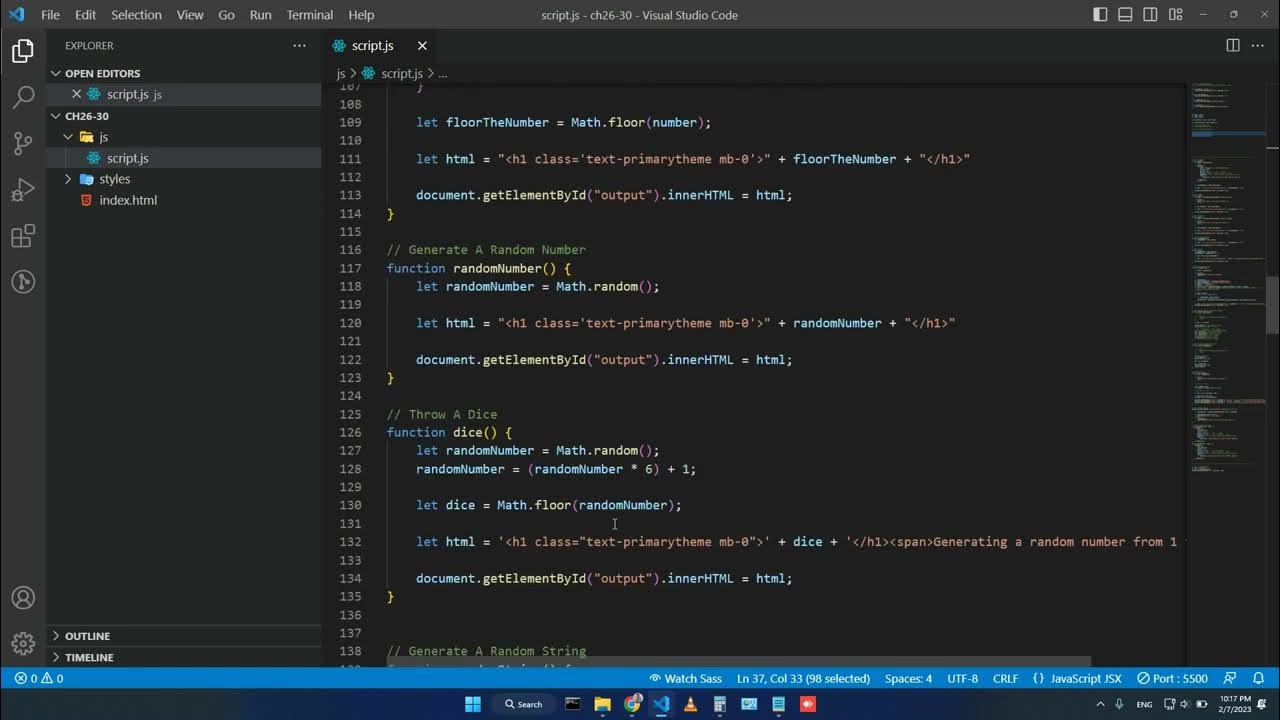This screenshot has width=1280, height=720.
Task: Open the Run and Debug view
Action: click(23, 189)
